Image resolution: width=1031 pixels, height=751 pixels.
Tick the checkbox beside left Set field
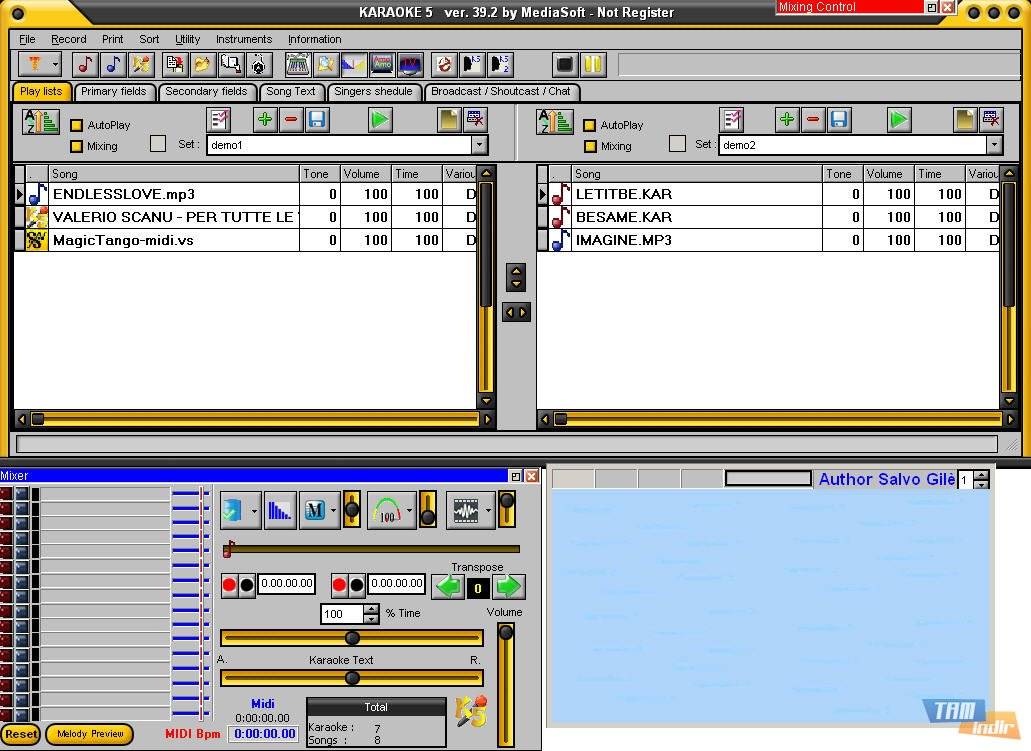coord(158,144)
